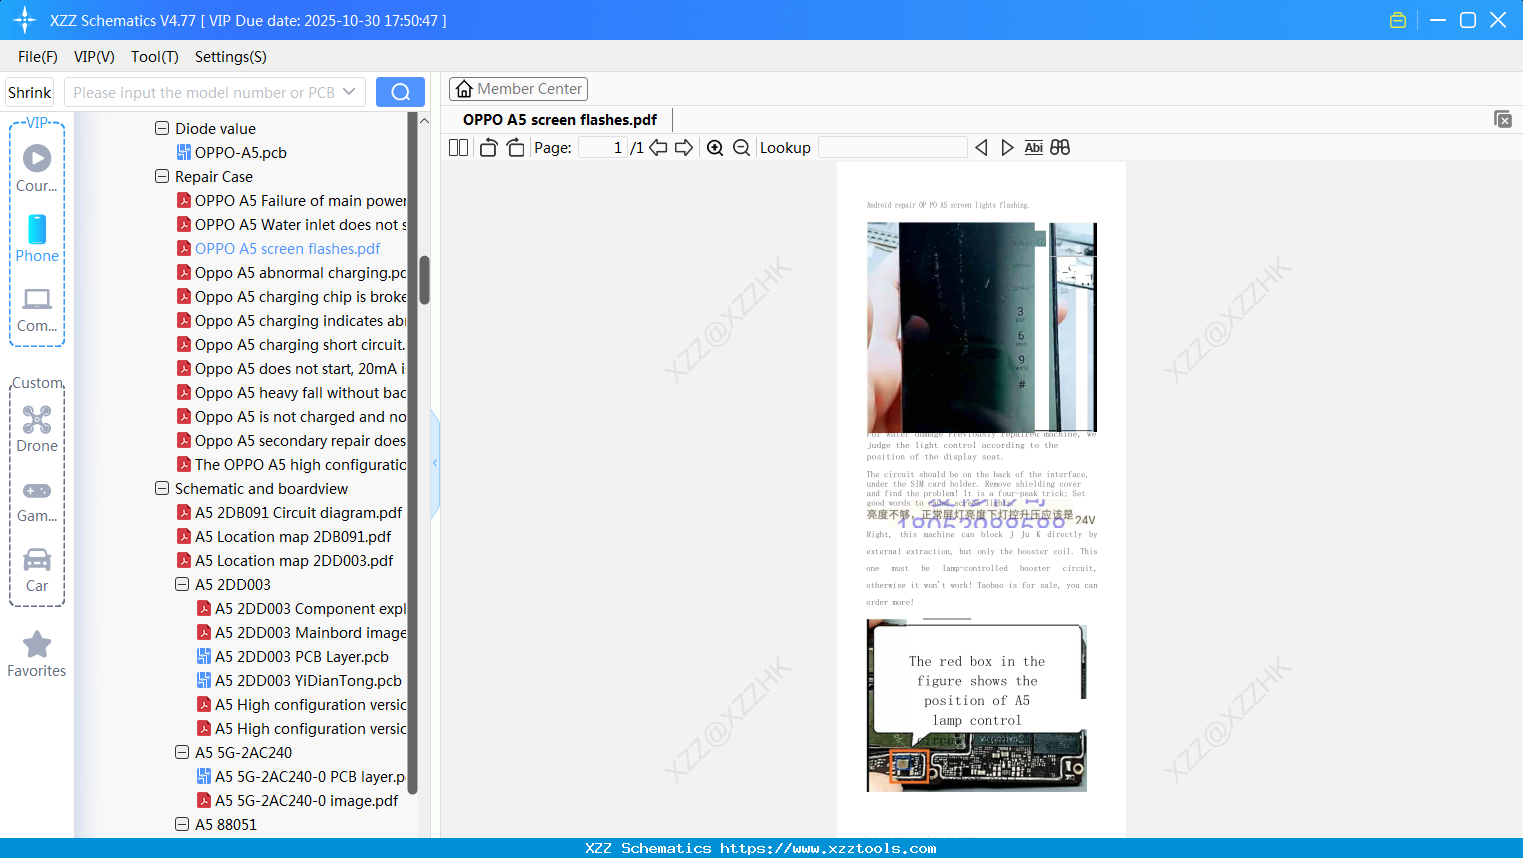Open Oppo A5 charging chip is broken case
Viewport: 1523px width, 858px height.
pos(300,296)
